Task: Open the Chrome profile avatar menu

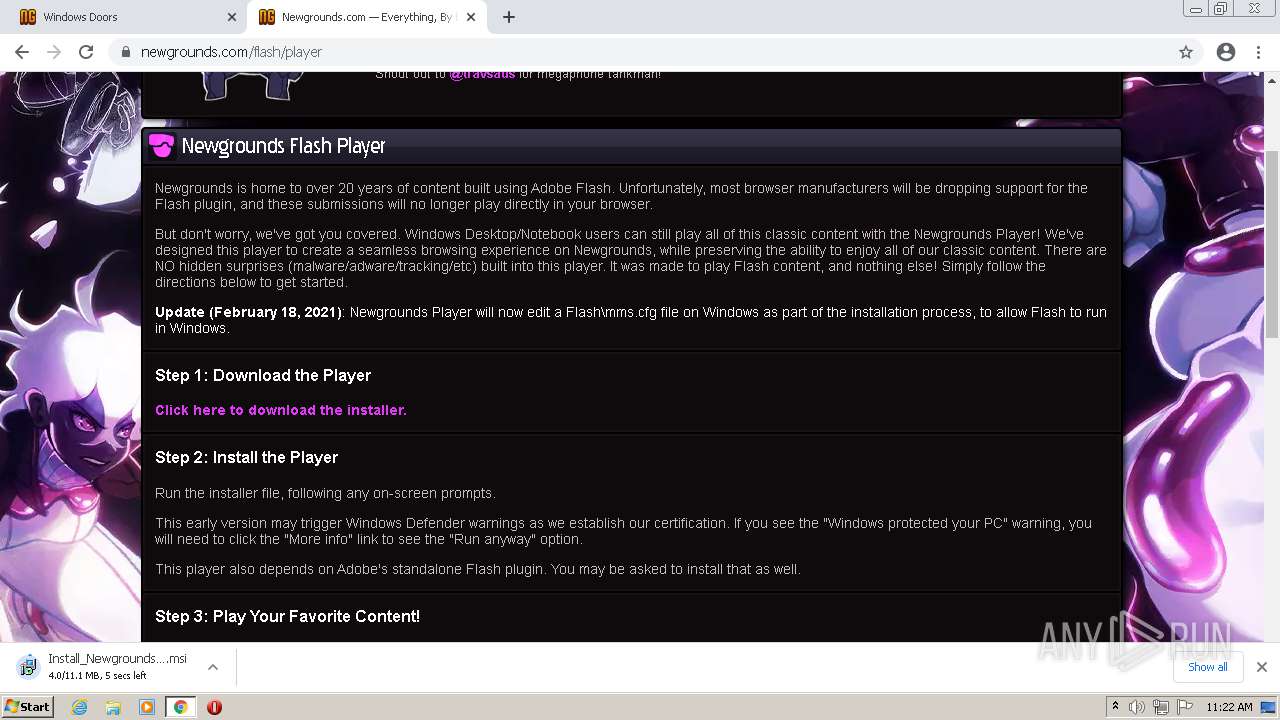Action: click(1226, 52)
